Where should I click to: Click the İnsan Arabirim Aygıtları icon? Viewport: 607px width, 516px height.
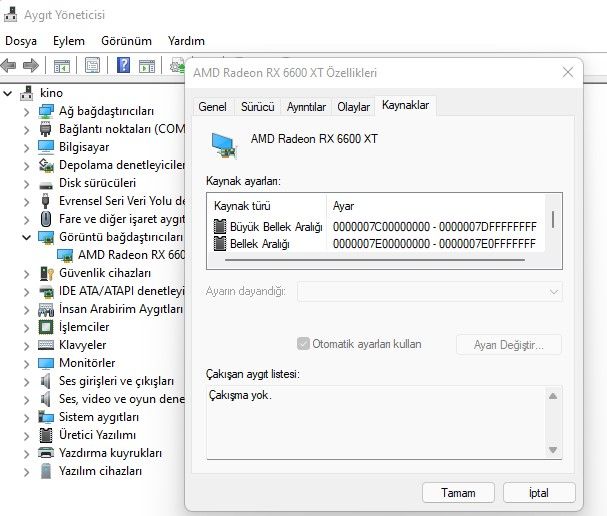click(x=46, y=310)
